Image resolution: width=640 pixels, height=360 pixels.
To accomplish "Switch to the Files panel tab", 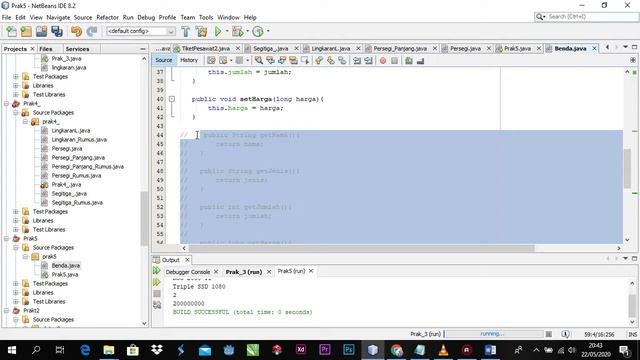I will coord(46,49).
